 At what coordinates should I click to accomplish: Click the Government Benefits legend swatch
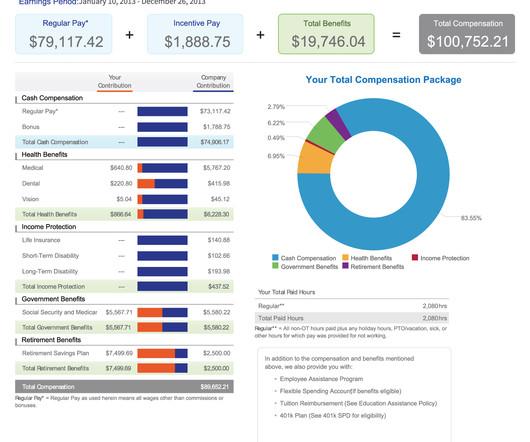click(x=275, y=266)
